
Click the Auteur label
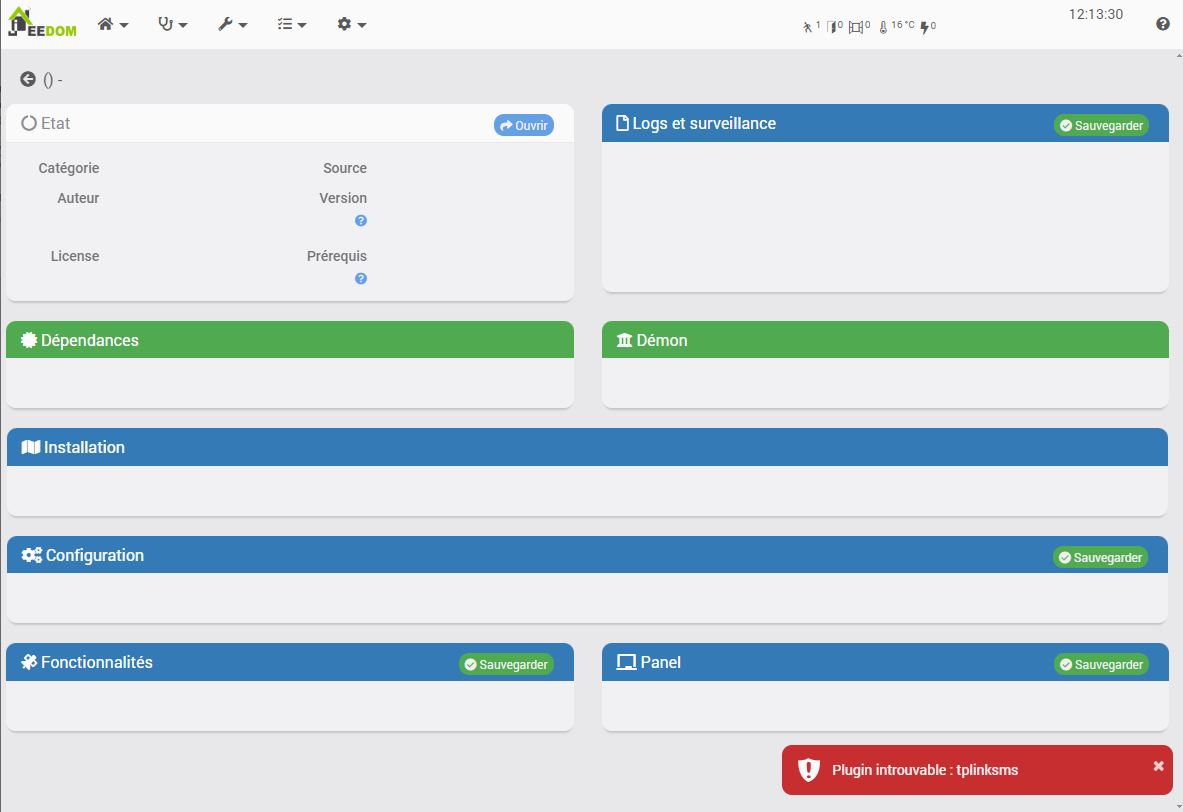coord(78,198)
